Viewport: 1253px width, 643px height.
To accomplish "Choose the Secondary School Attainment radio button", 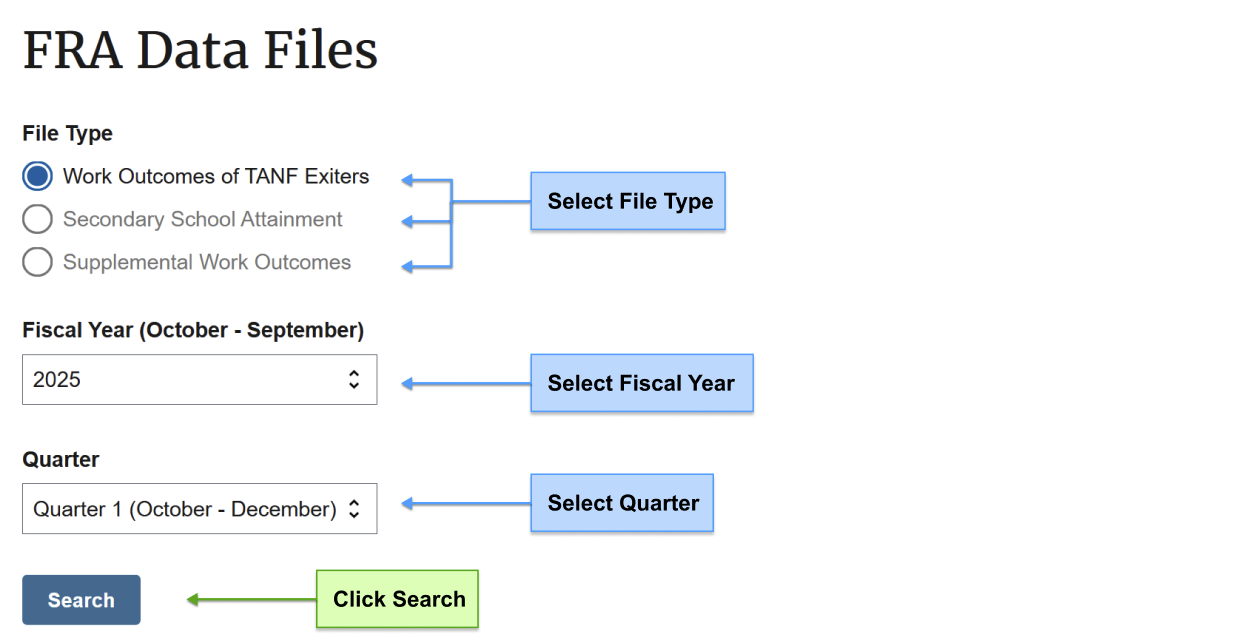I will tap(37, 220).
